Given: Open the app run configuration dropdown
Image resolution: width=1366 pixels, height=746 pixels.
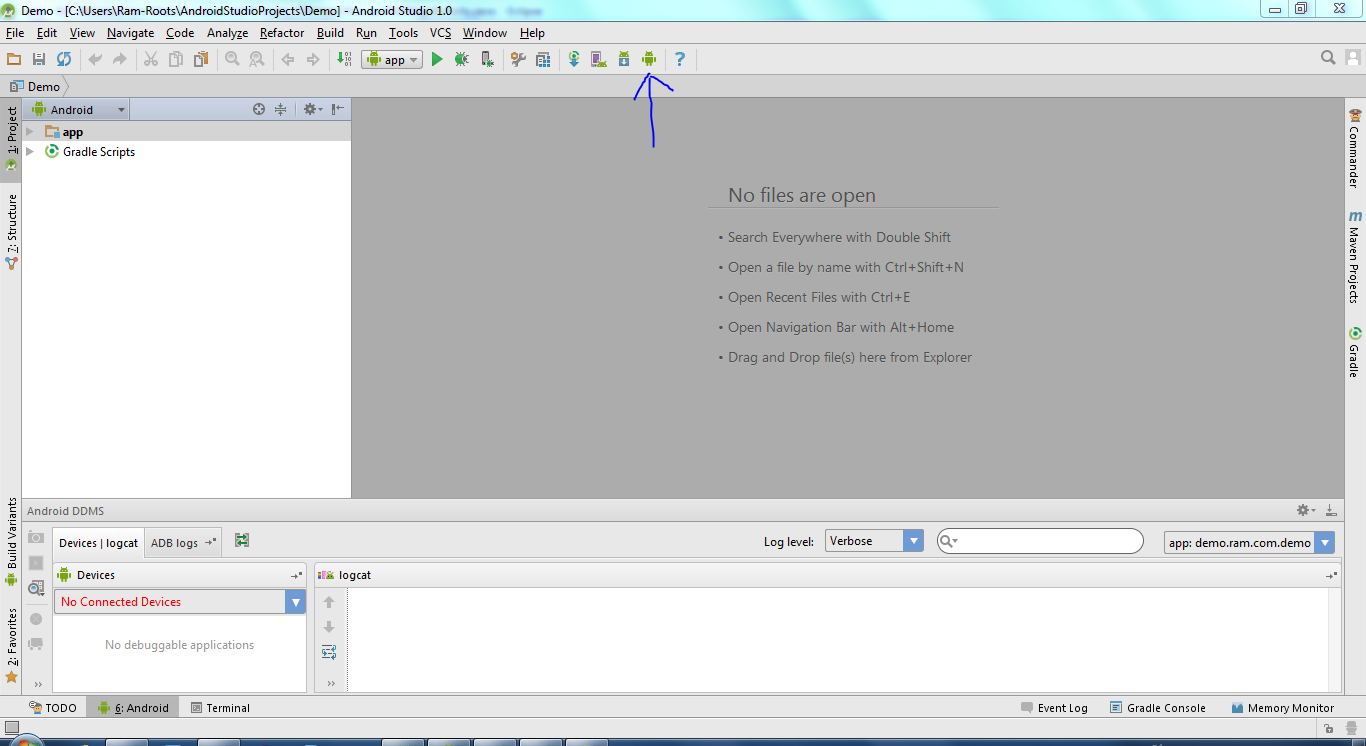Looking at the screenshot, I should coord(392,60).
